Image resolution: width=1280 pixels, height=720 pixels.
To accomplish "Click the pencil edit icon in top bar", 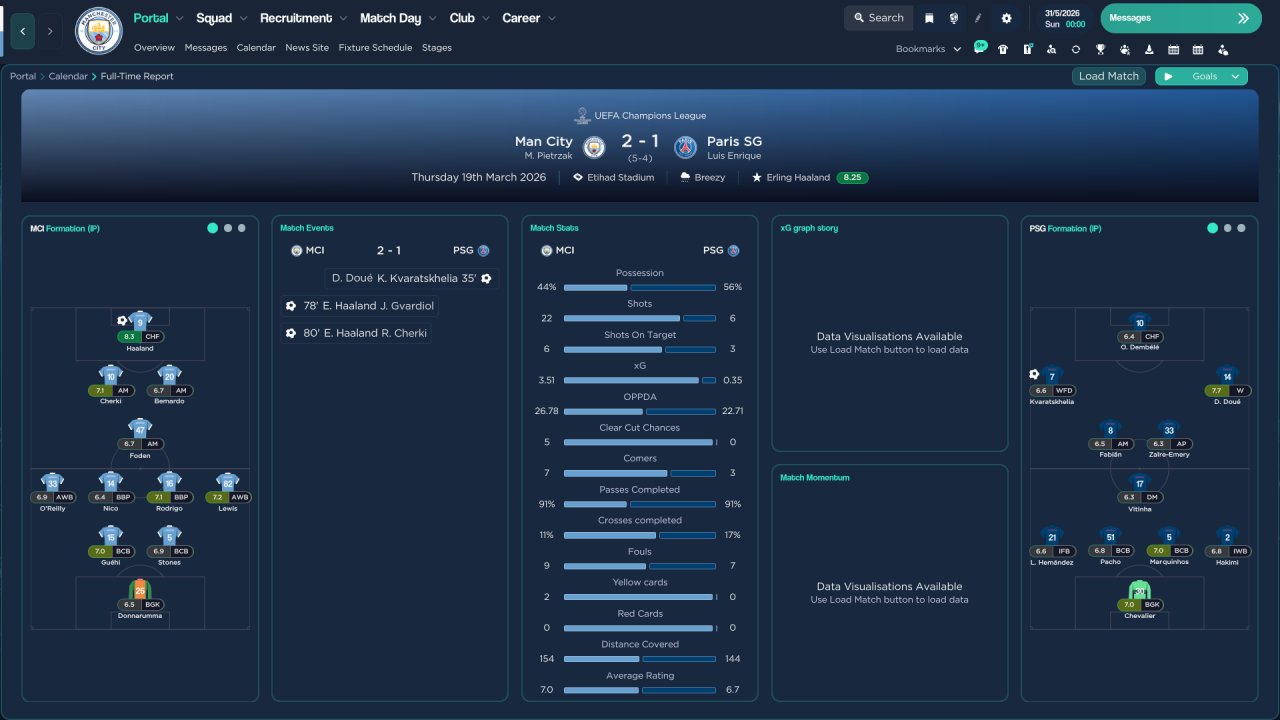I will tap(979, 18).
